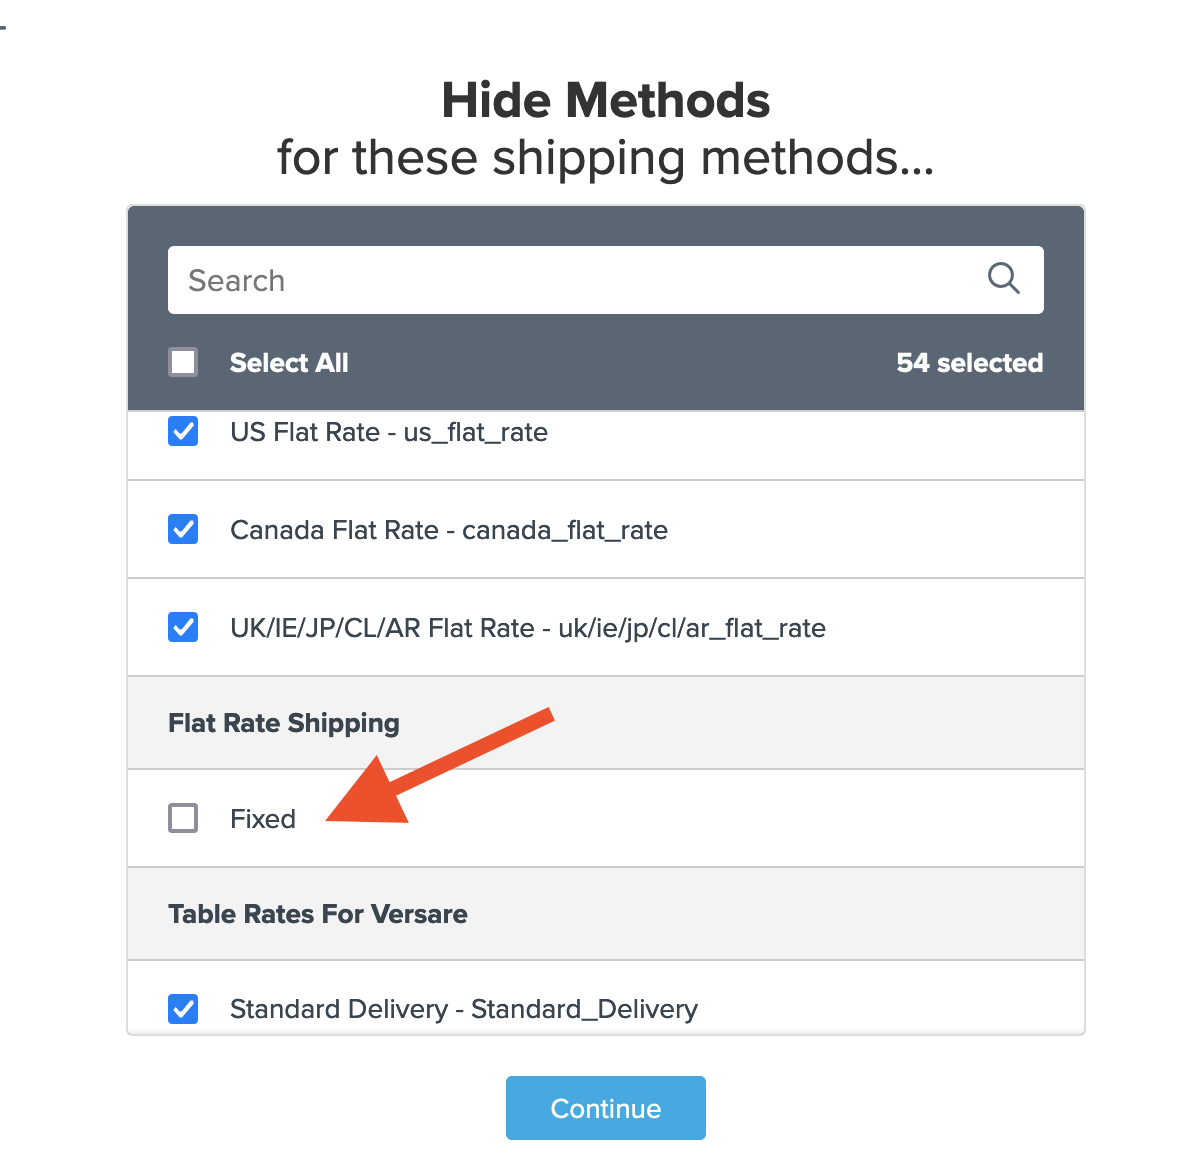
Task: Enable the Fixed method checkbox
Action: (183, 818)
